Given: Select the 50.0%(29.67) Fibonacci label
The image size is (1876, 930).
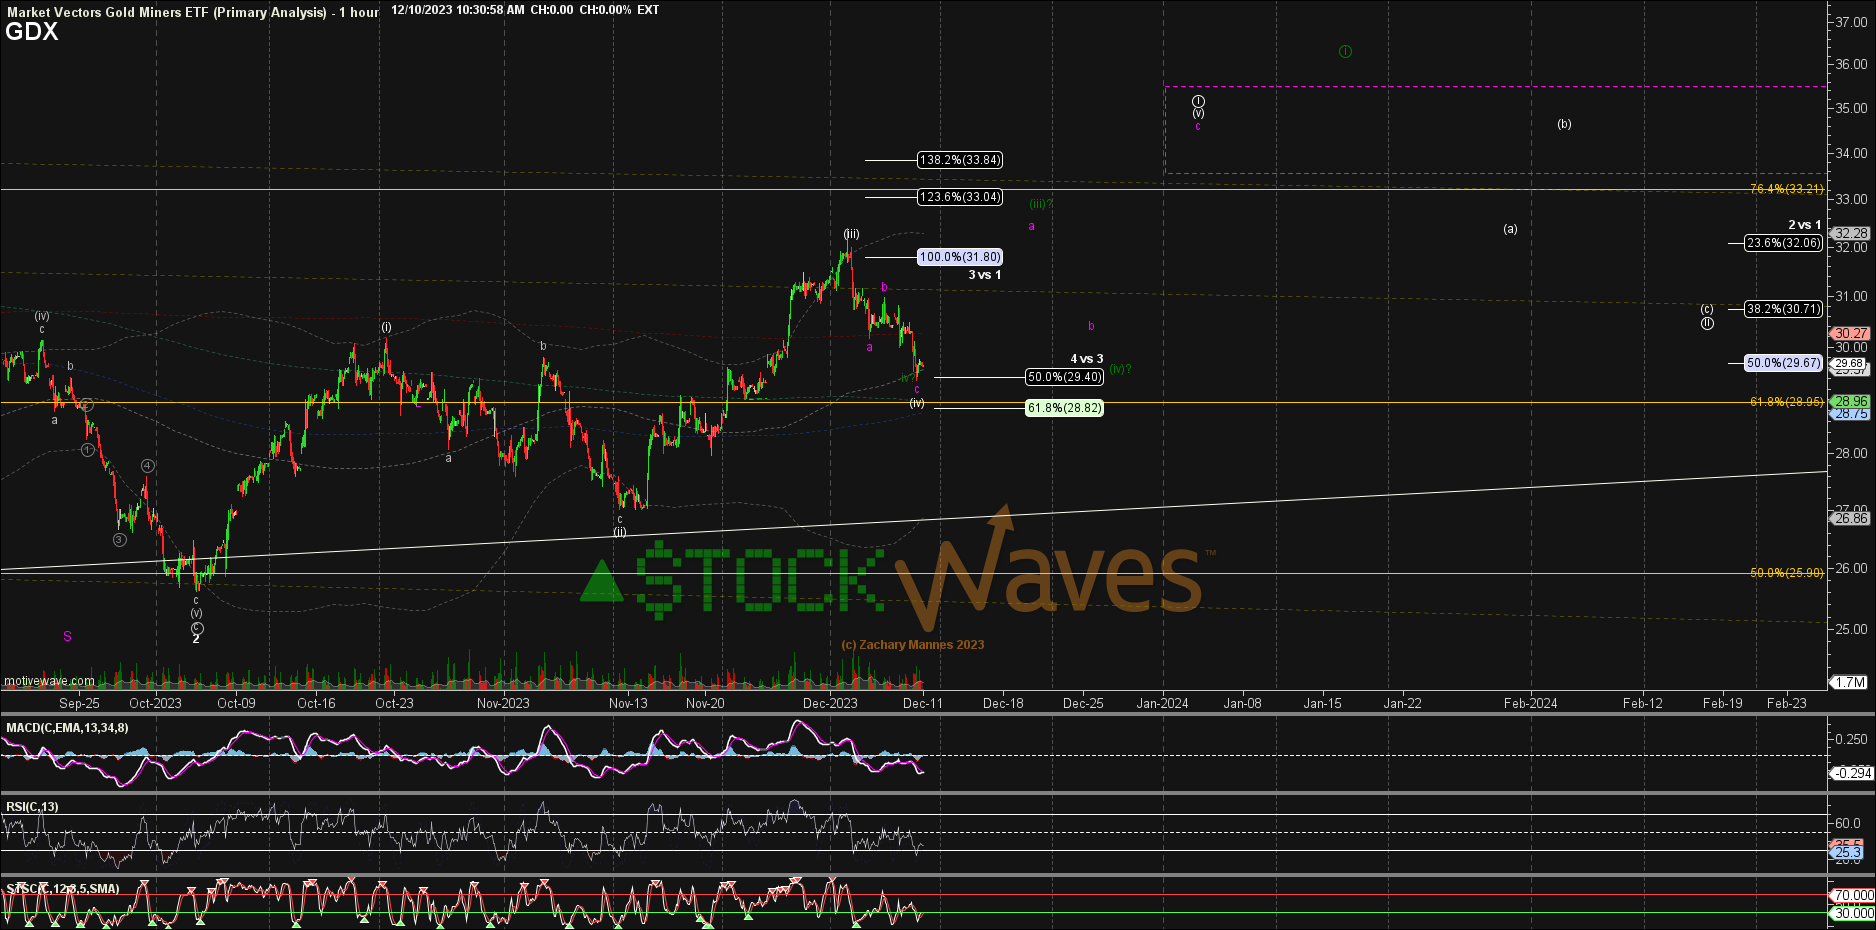Looking at the screenshot, I should (x=1784, y=363).
